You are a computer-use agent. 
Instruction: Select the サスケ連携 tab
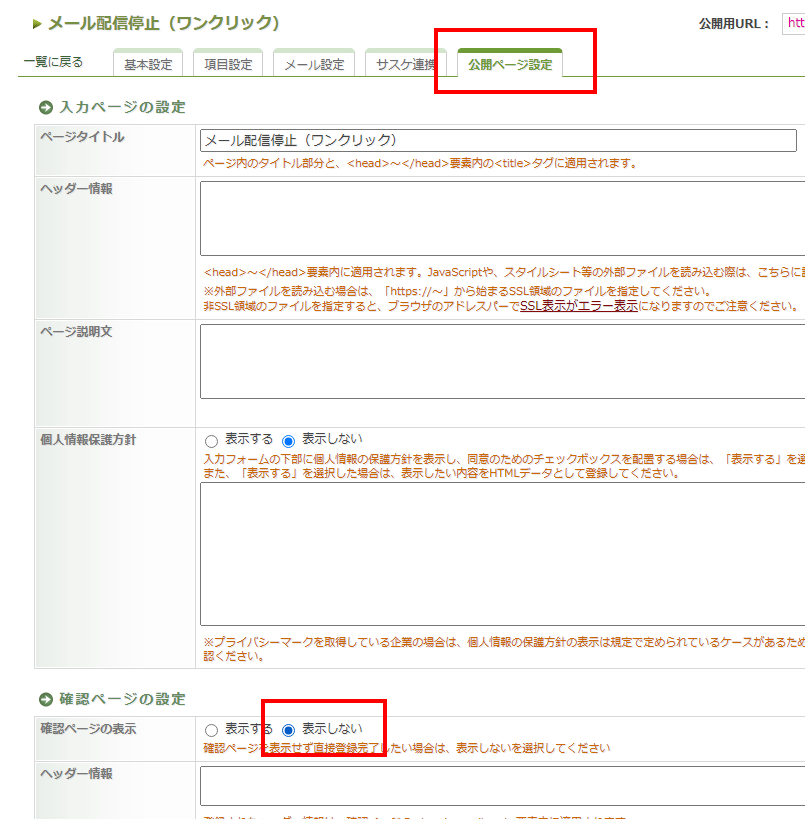pos(405,65)
